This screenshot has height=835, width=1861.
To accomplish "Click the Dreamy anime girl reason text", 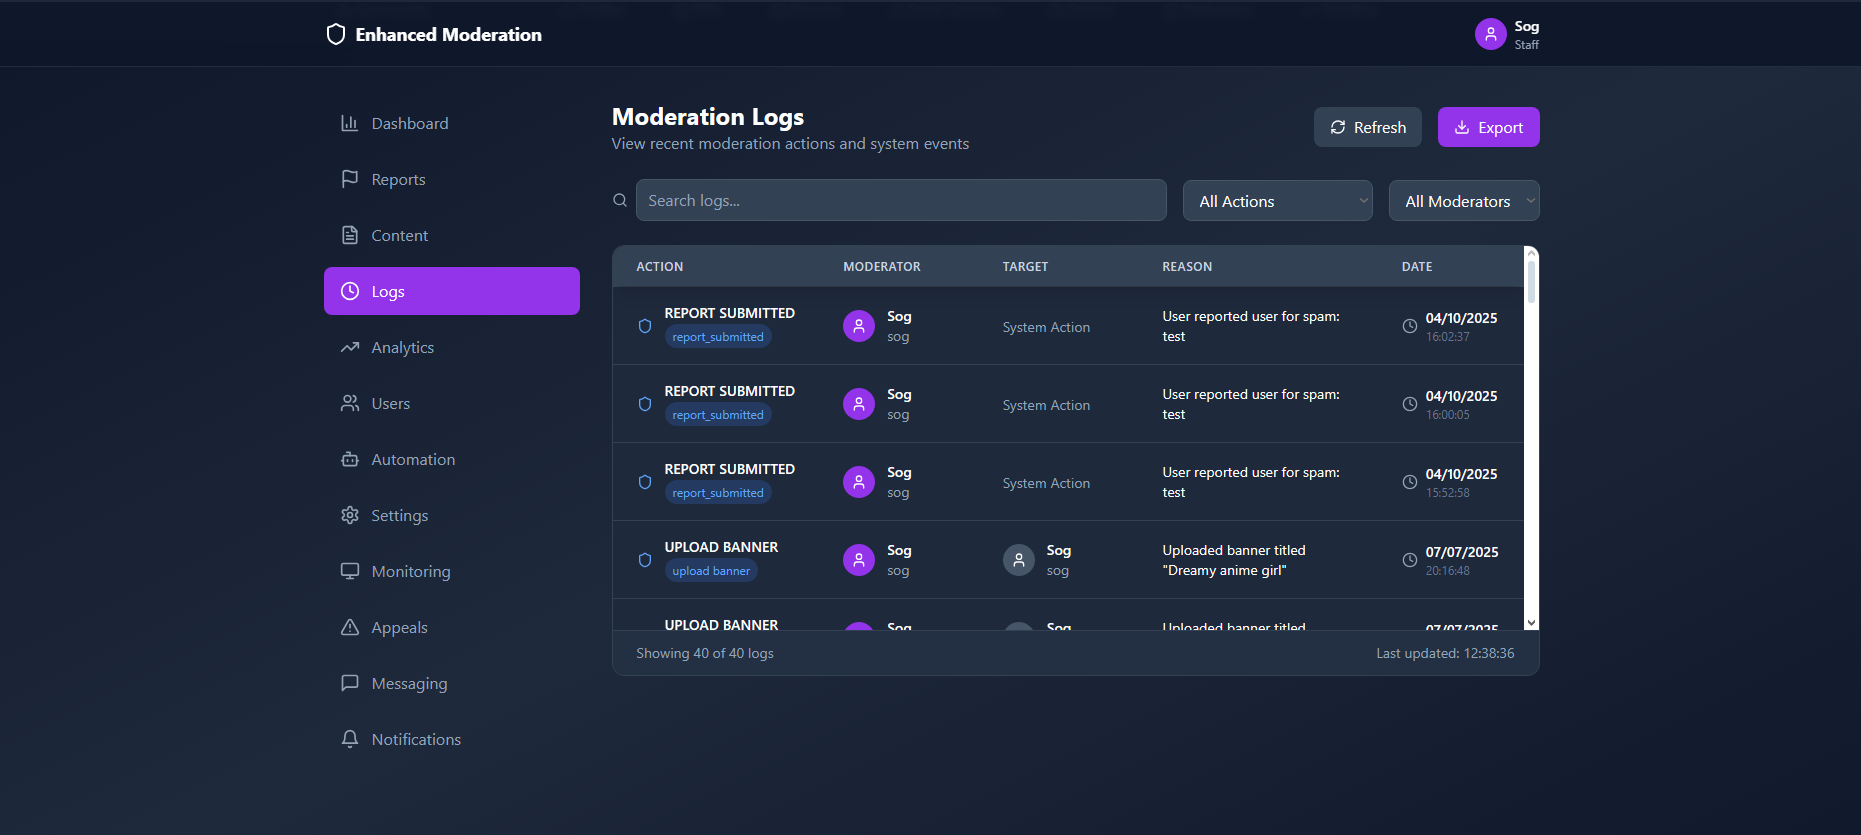I will [1234, 560].
